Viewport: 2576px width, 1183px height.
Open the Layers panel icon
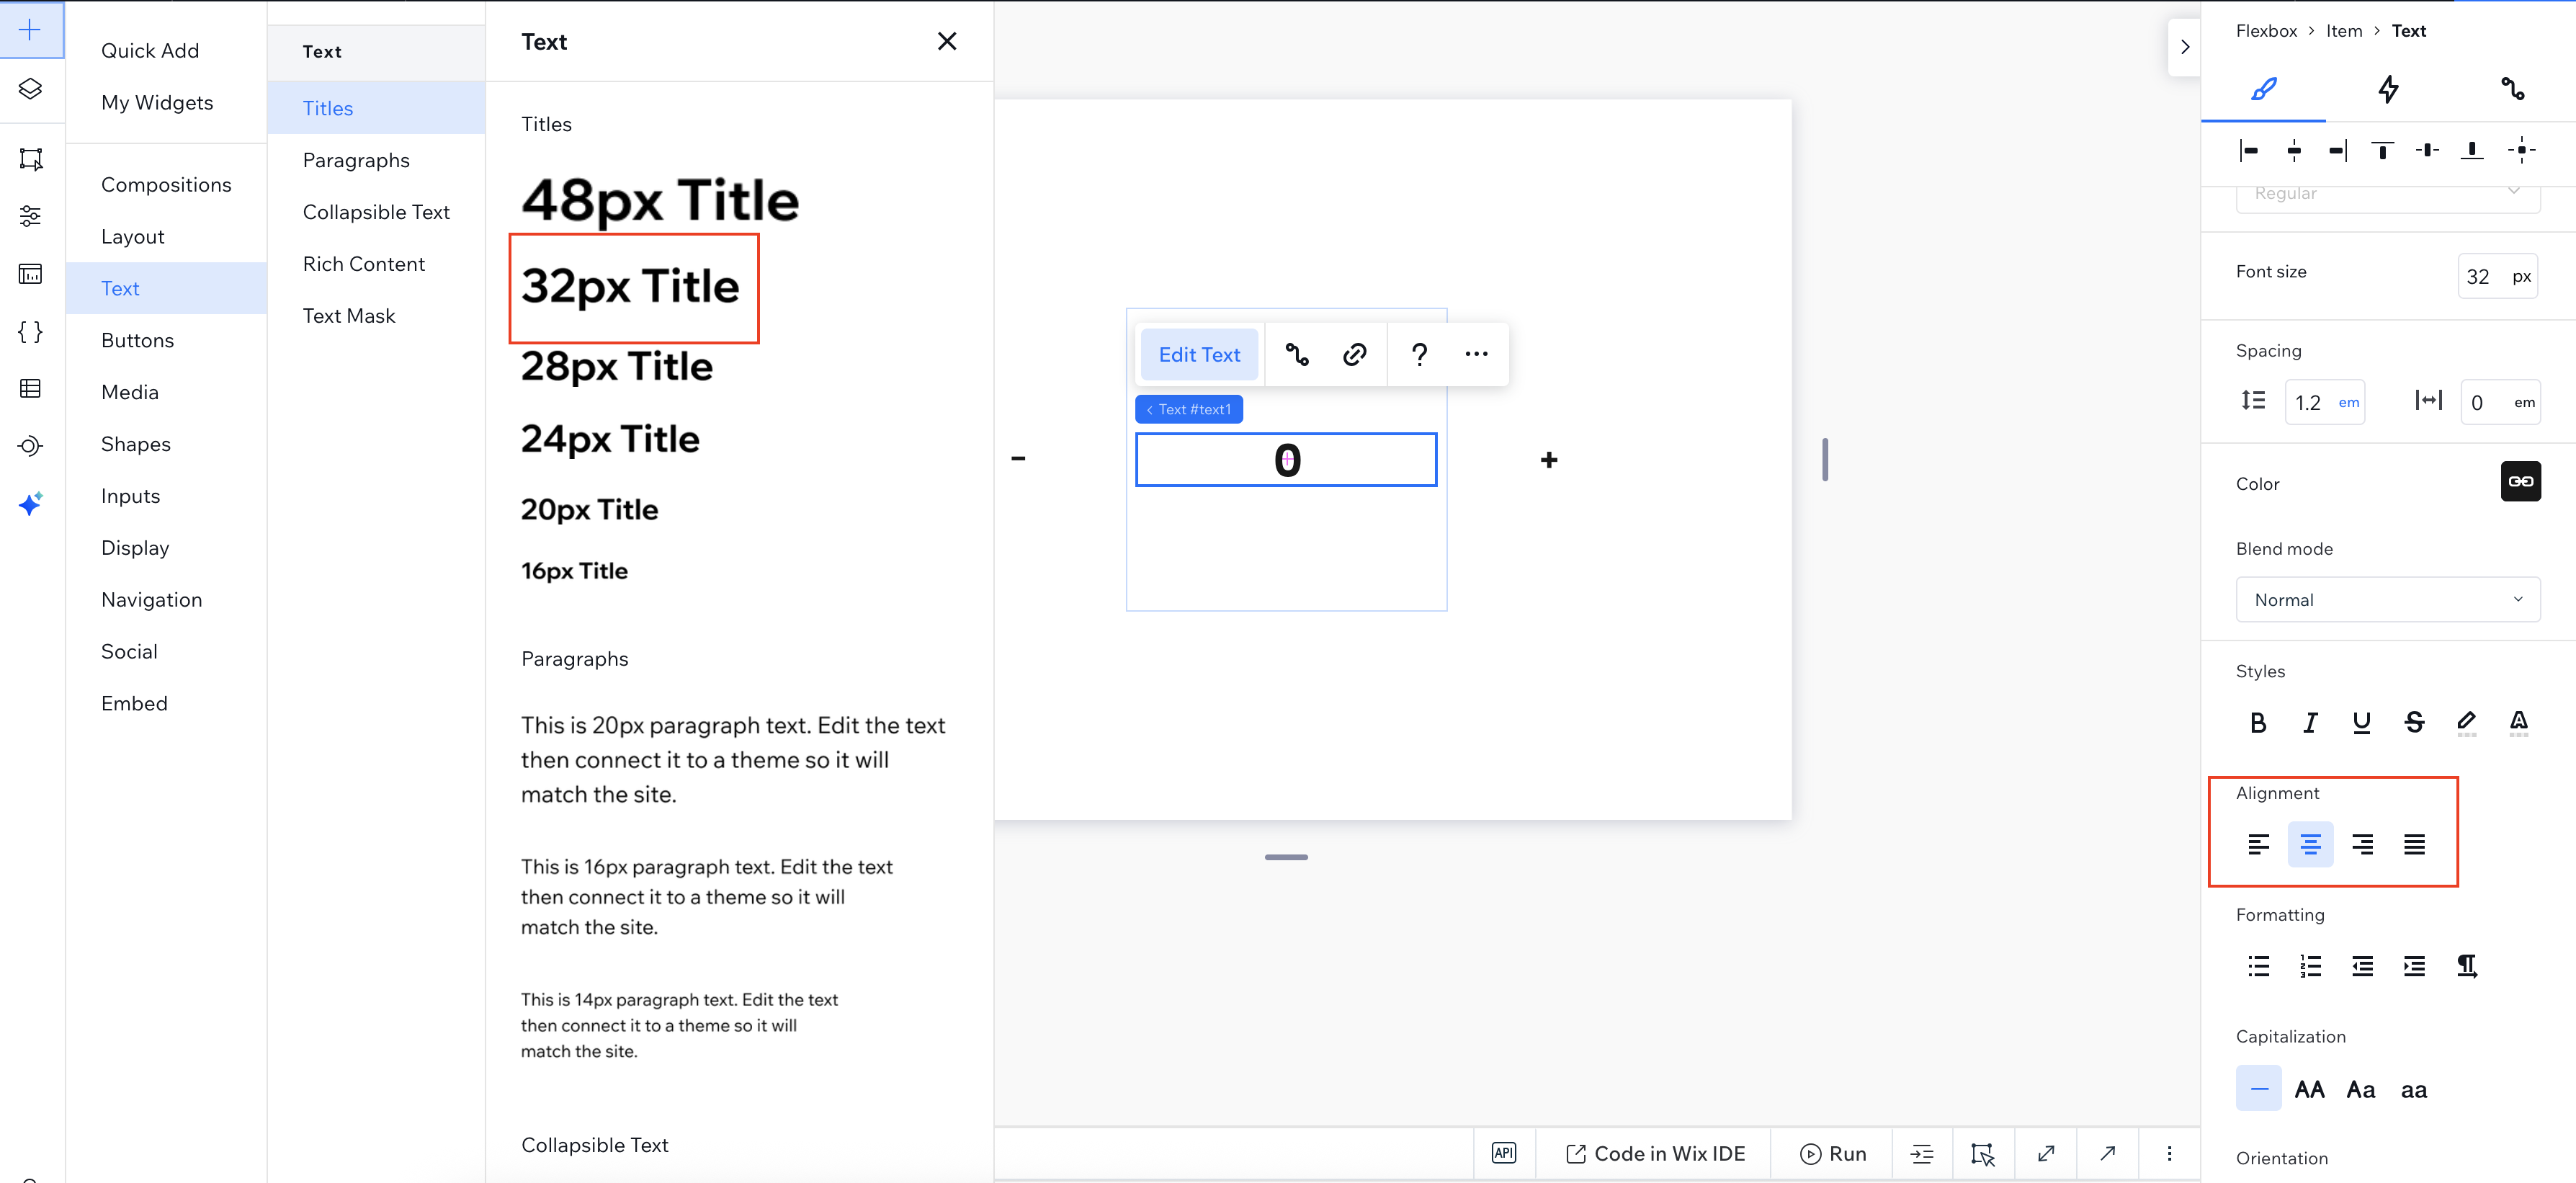click(30, 89)
